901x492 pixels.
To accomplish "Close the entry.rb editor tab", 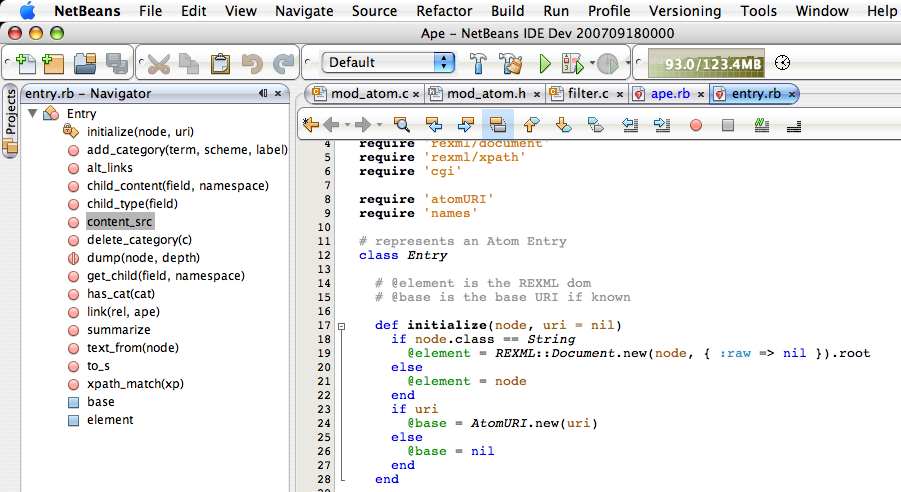I will pyautogui.click(x=792, y=94).
